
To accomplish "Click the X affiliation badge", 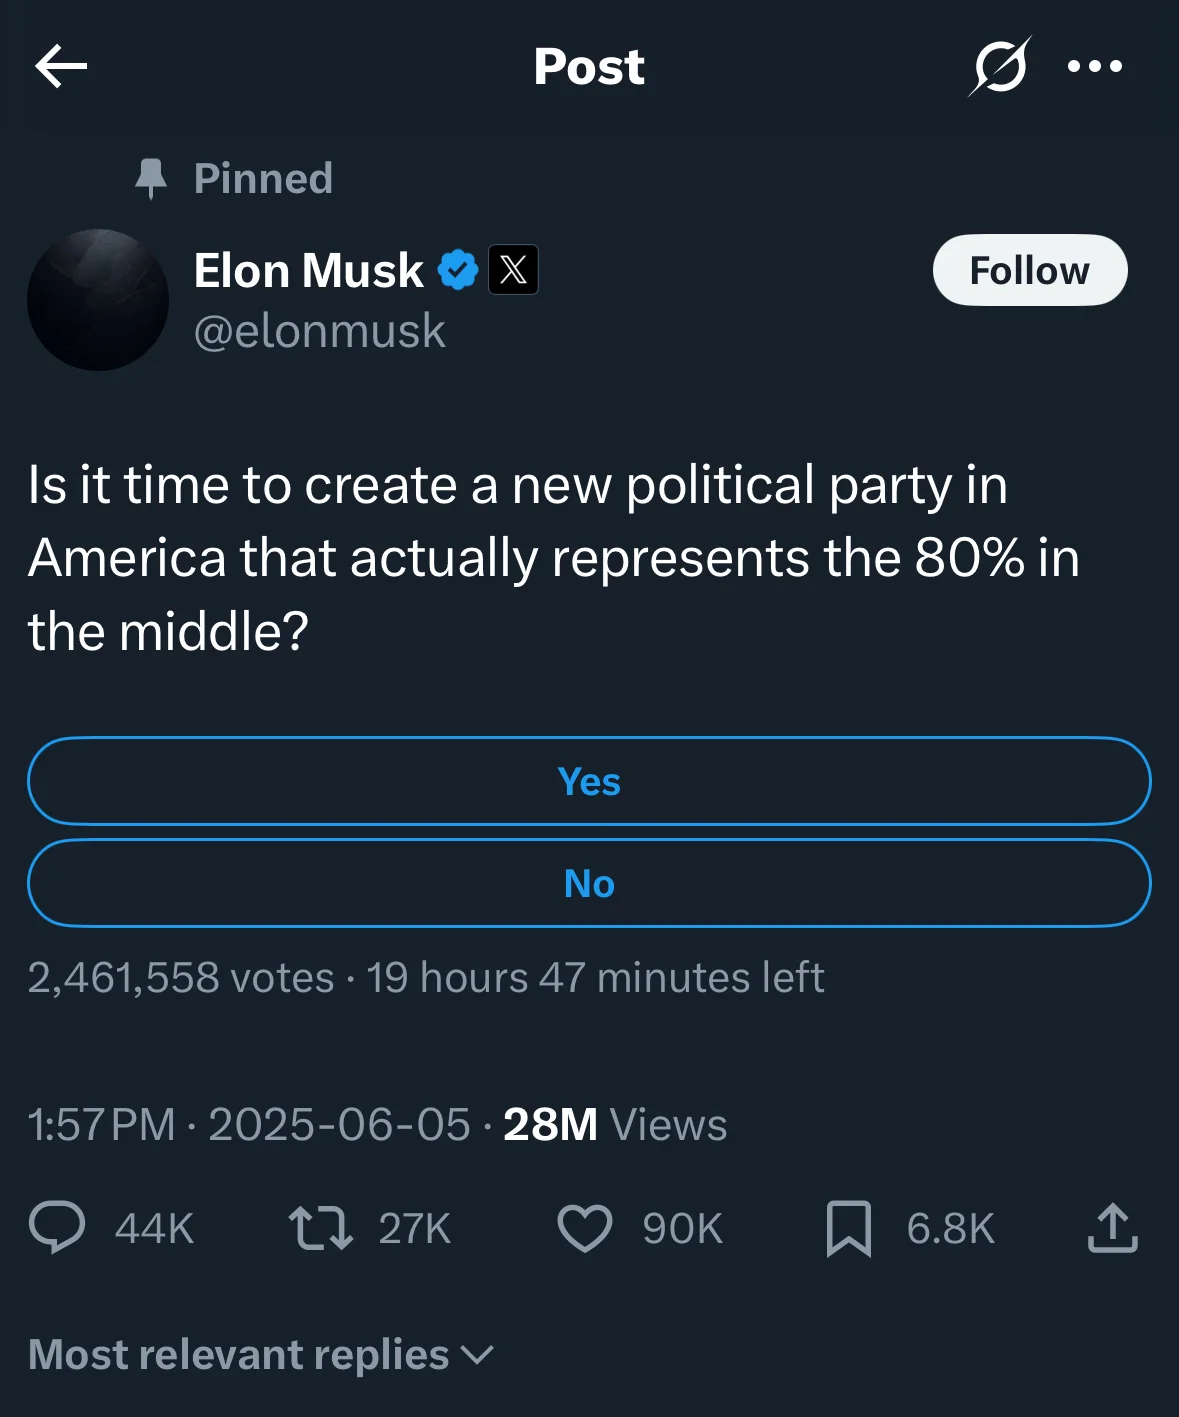I will pos(513,270).
